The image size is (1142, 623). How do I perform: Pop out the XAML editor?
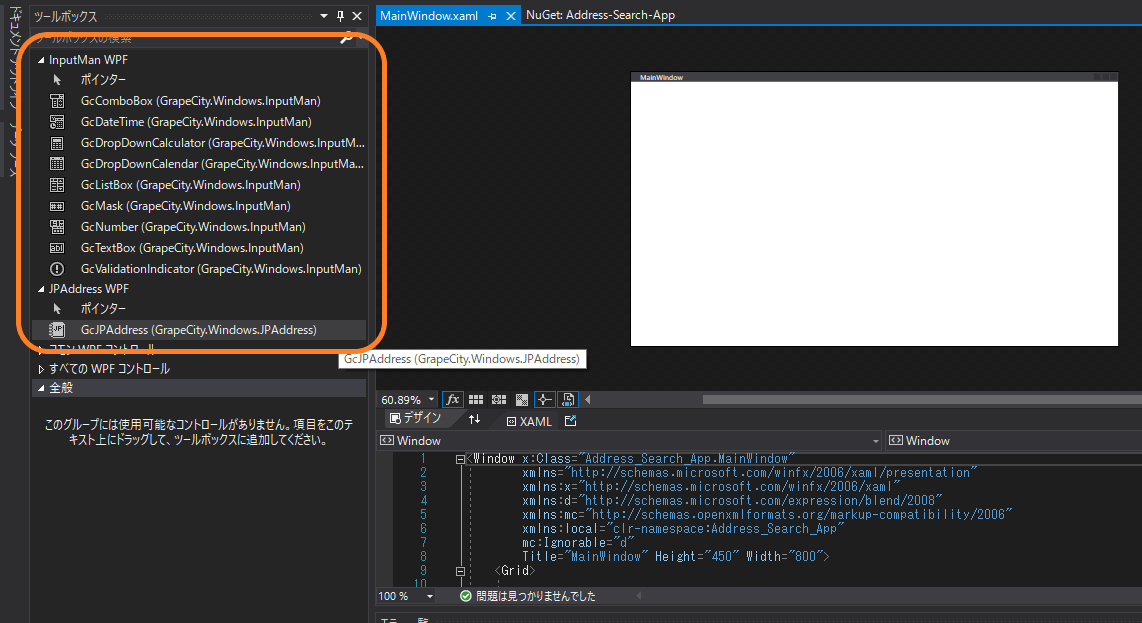coord(570,421)
